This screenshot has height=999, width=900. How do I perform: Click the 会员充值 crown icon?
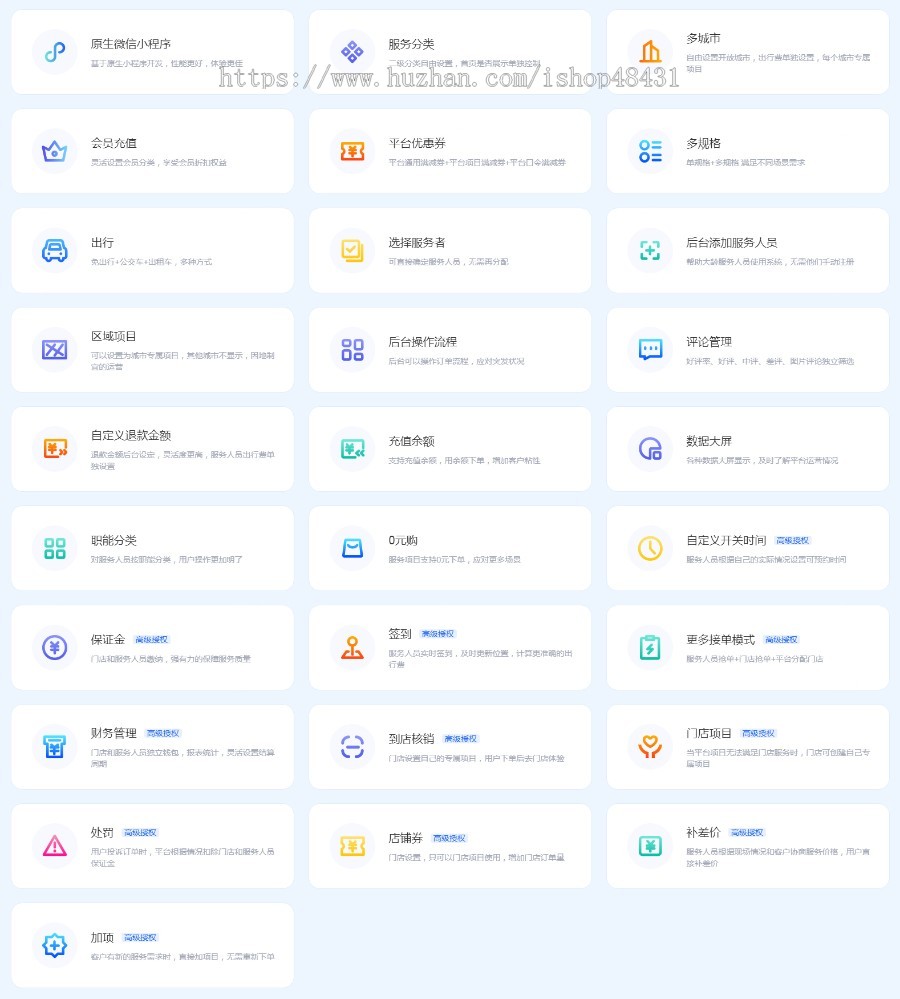pyautogui.click(x=55, y=151)
